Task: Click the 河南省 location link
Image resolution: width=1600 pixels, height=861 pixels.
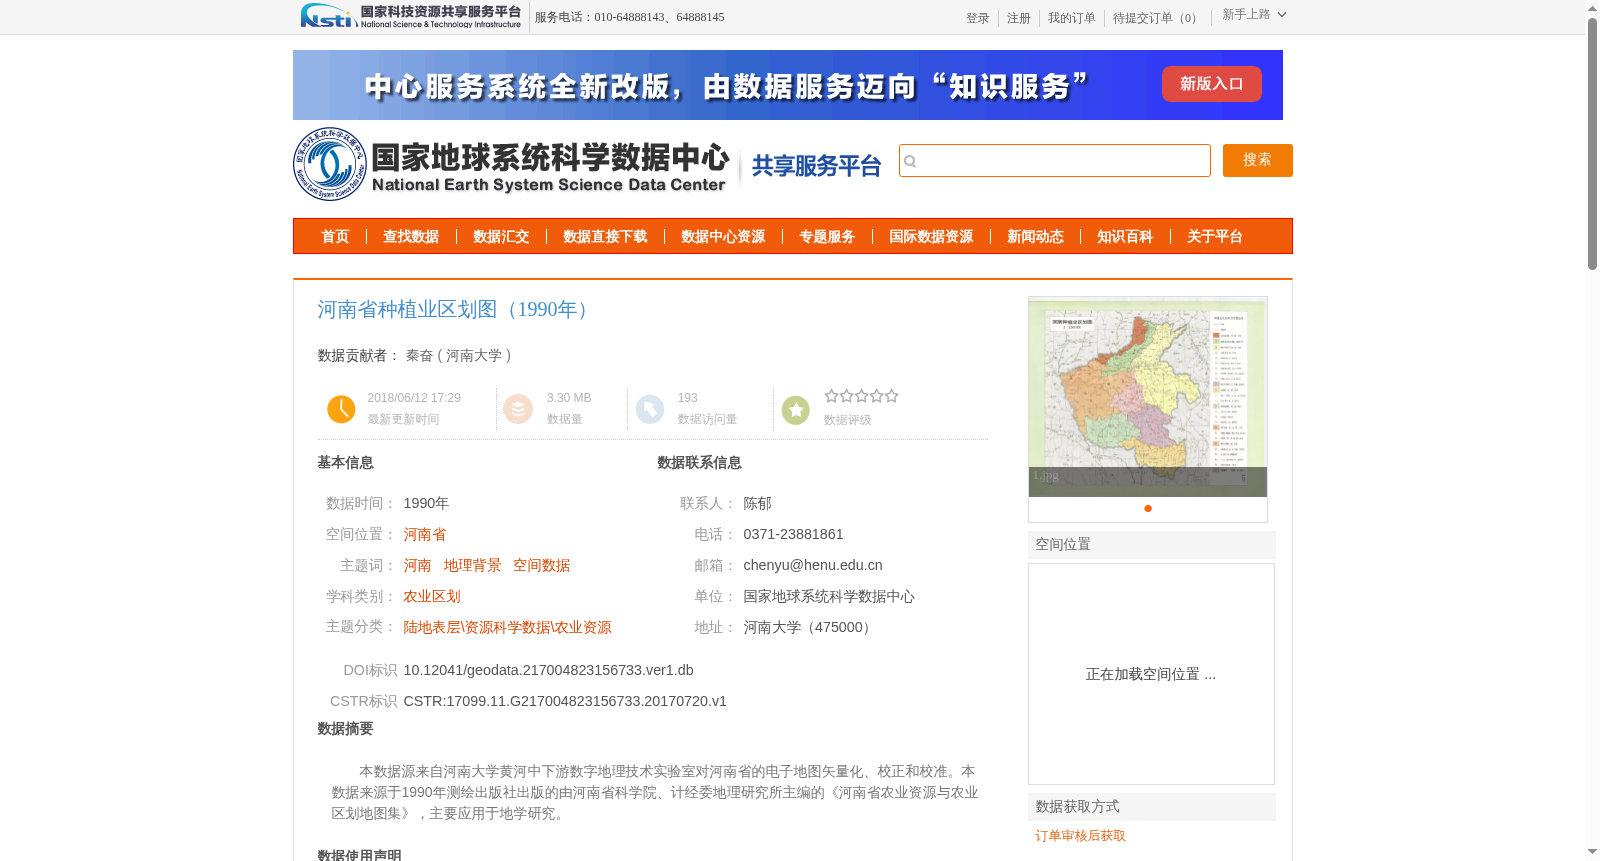Action: pyautogui.click(x=425, y=534)
